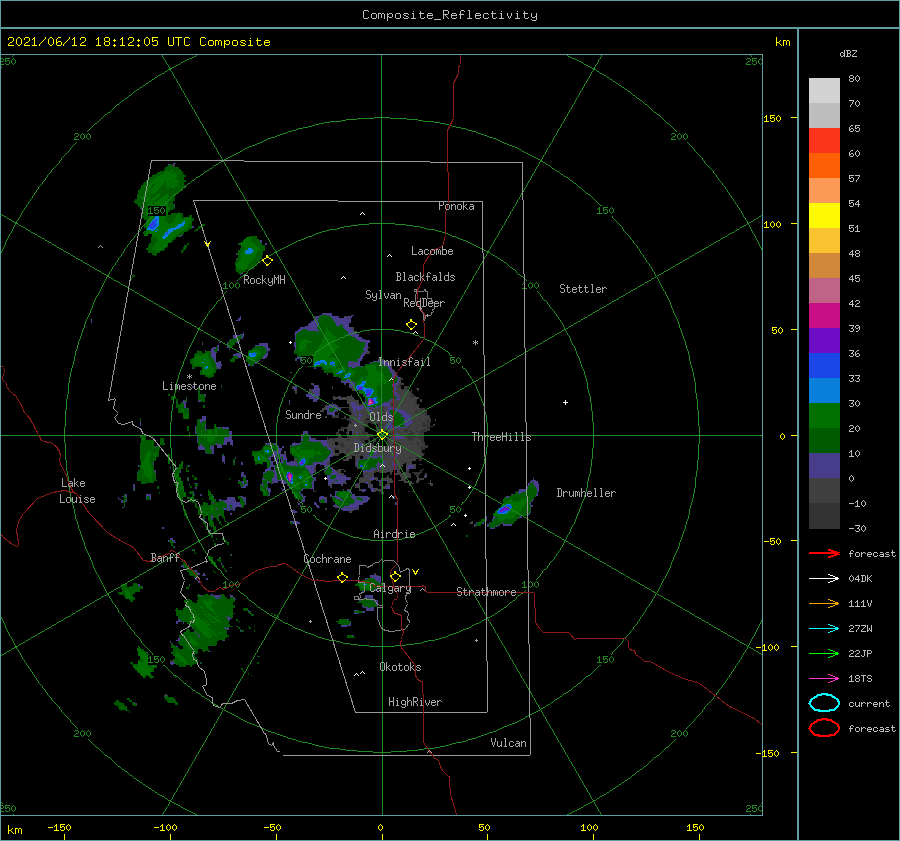Click the yellow radar-site diamond at Olds

[x=382, y=435]
